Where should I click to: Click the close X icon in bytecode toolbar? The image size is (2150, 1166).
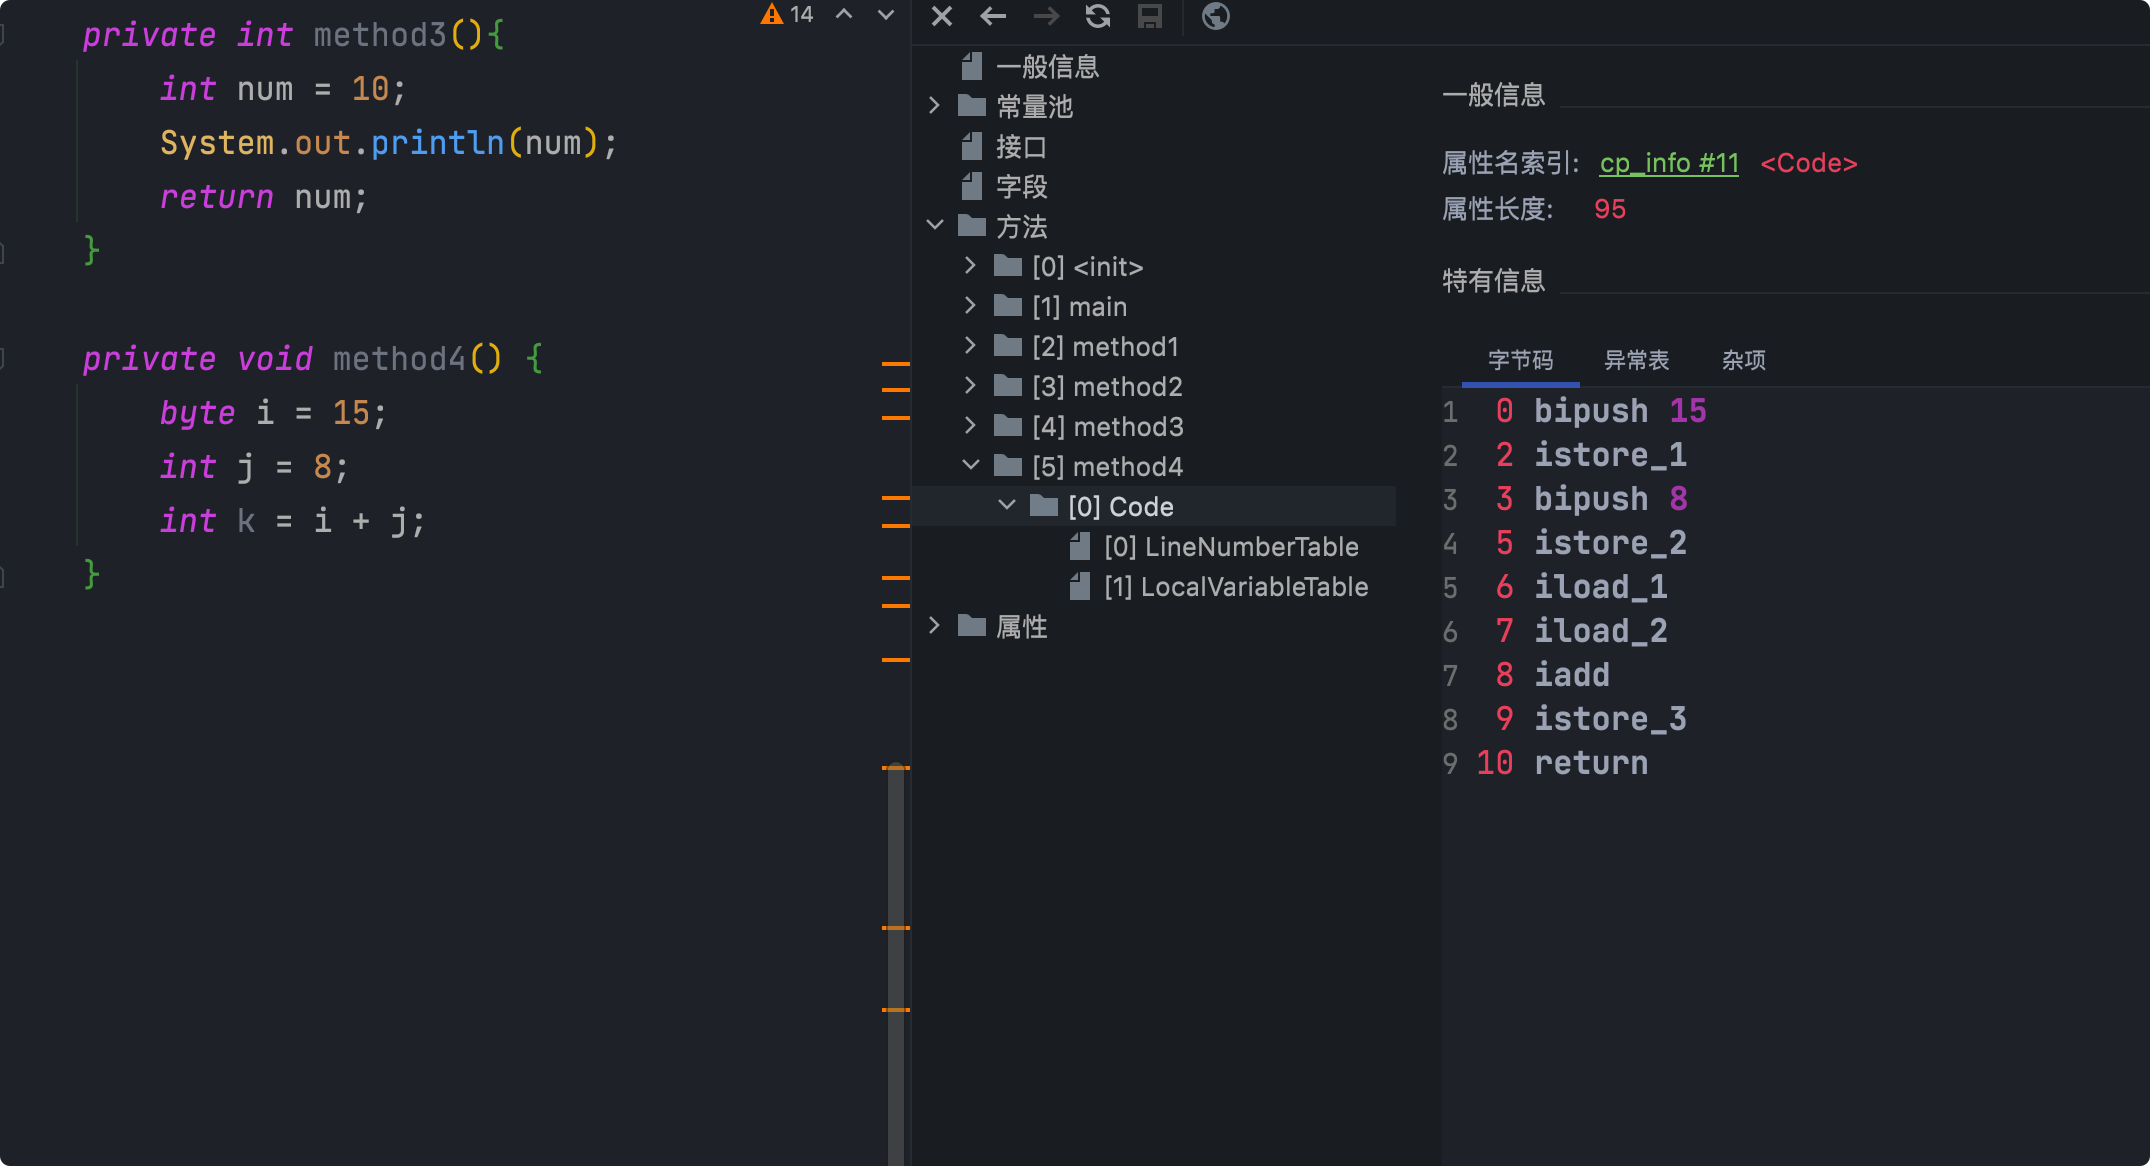tap(941, 16)
